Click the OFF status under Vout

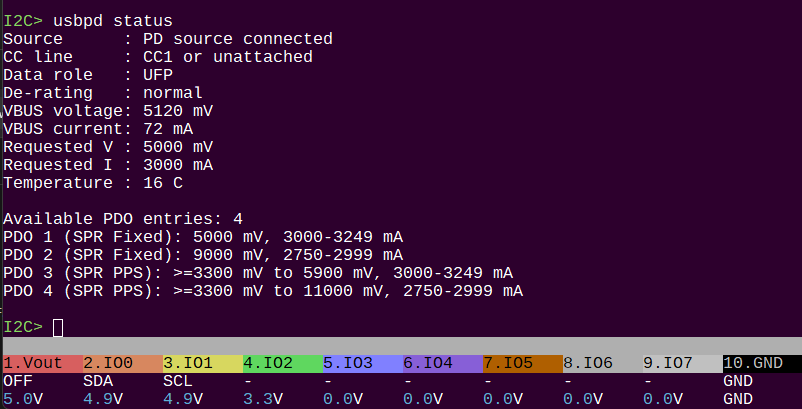click(x=17, y=381)
